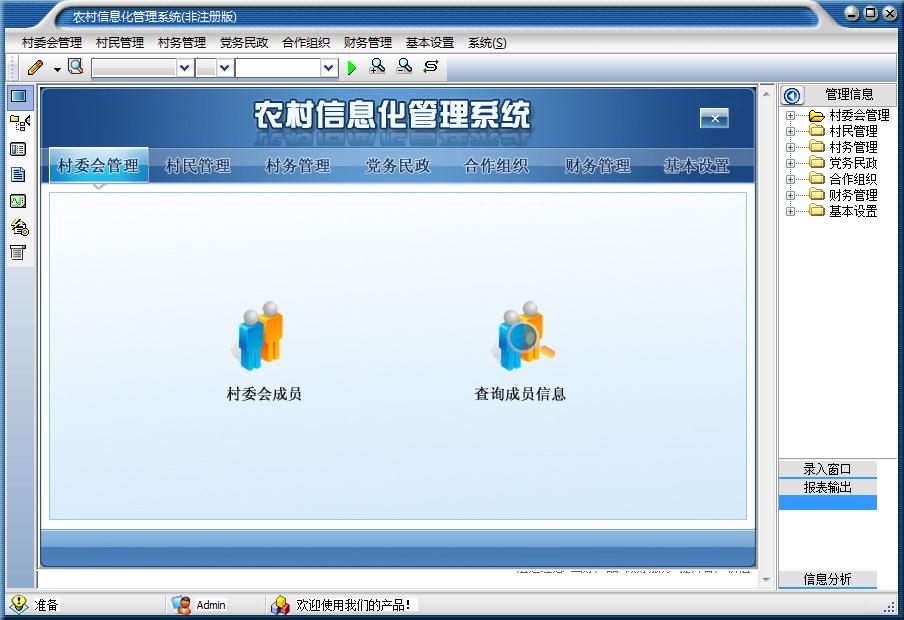Switch to the 党务民政 tab
The height and width of the screenshot is (620, 904).
(x=396, y=165)
